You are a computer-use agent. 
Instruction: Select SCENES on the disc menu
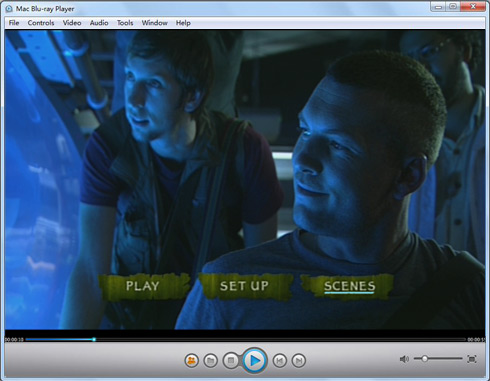click(349, 286)
